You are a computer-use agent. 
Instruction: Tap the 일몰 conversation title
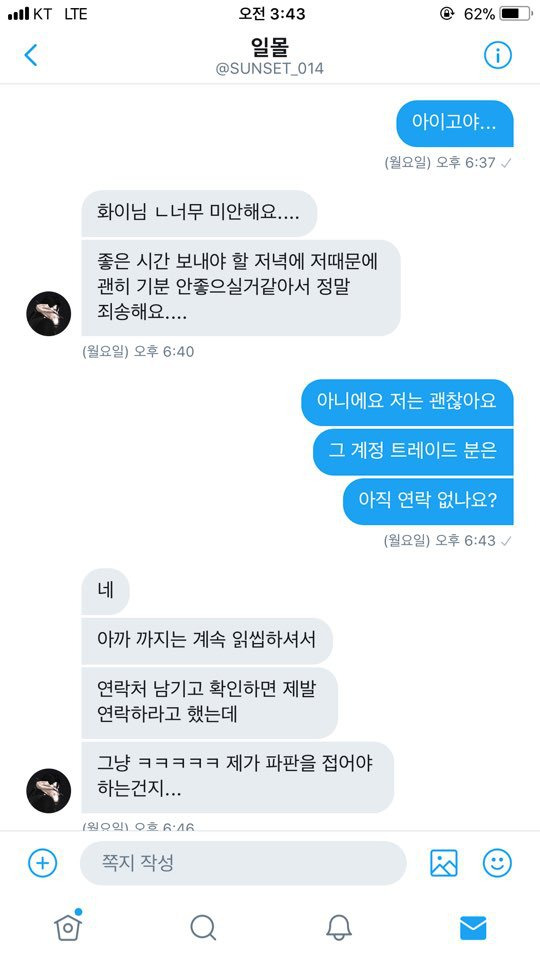[269, 47]
